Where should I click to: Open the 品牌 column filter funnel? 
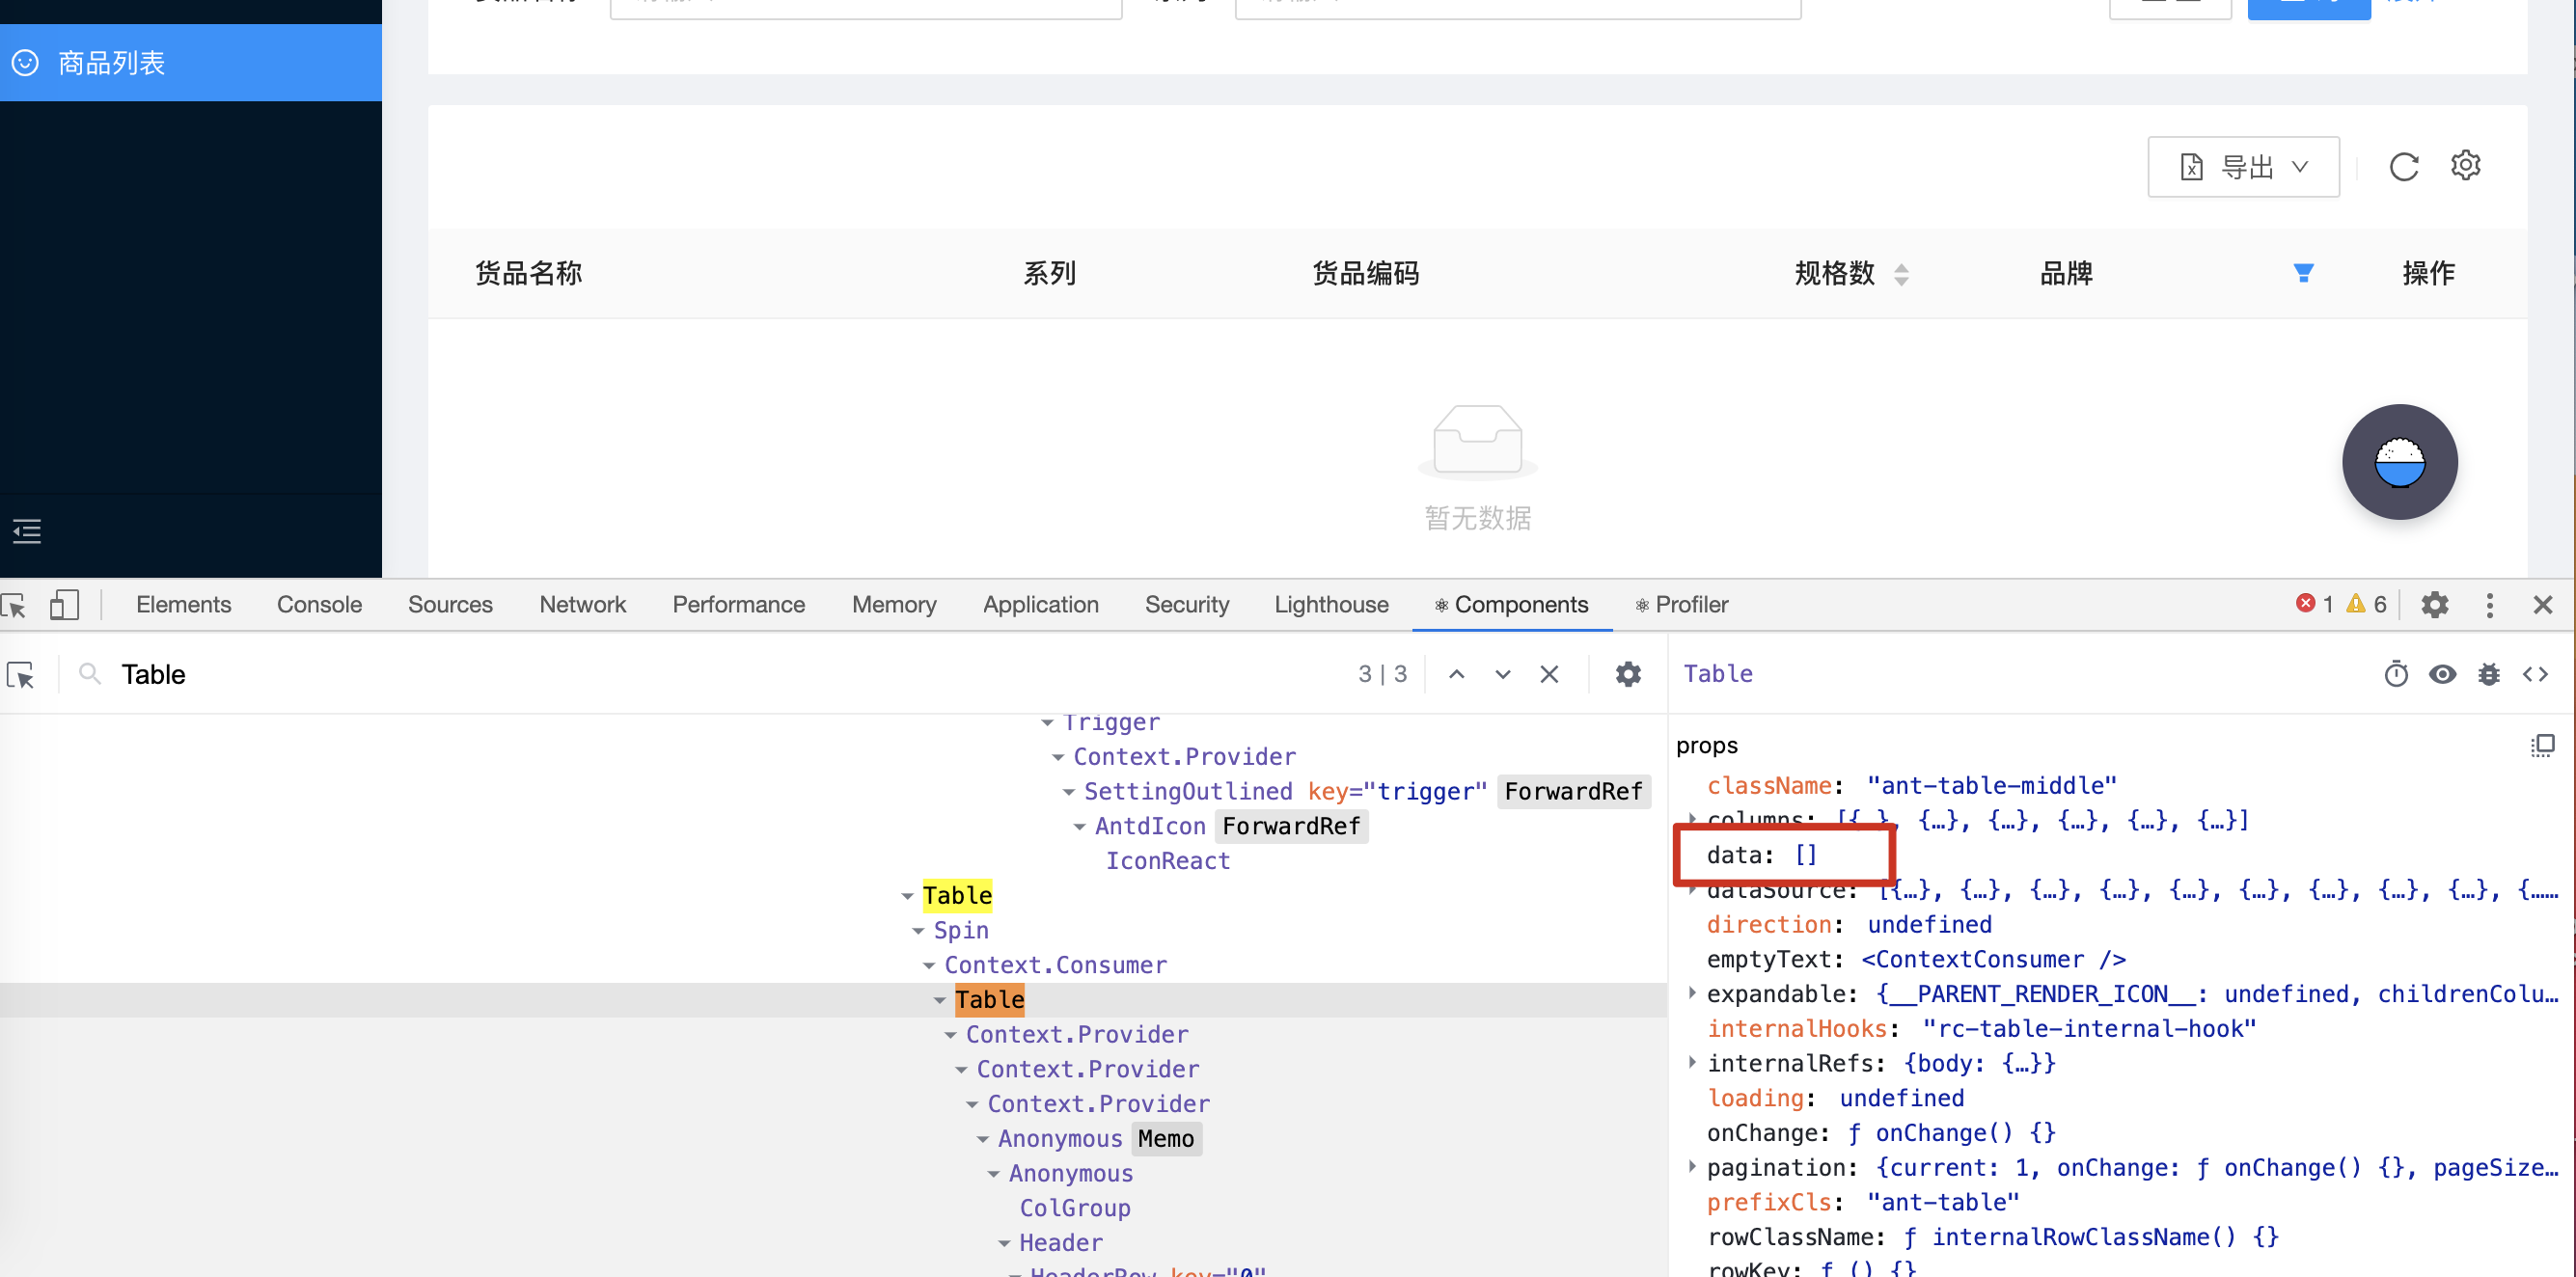tap(2303, 272)
